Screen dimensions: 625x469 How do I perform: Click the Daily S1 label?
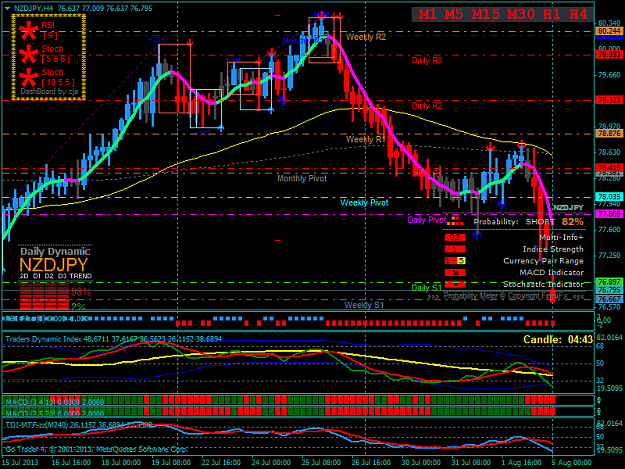(426, 288)
